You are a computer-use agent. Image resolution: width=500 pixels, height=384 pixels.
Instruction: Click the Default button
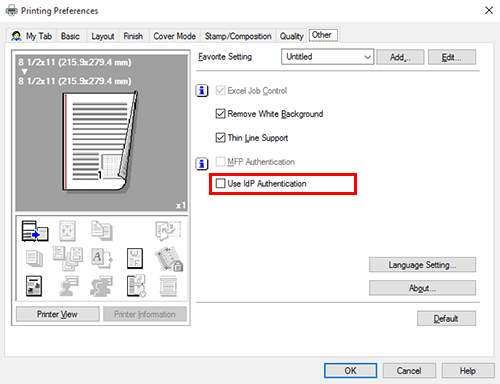tap(446, 319)
